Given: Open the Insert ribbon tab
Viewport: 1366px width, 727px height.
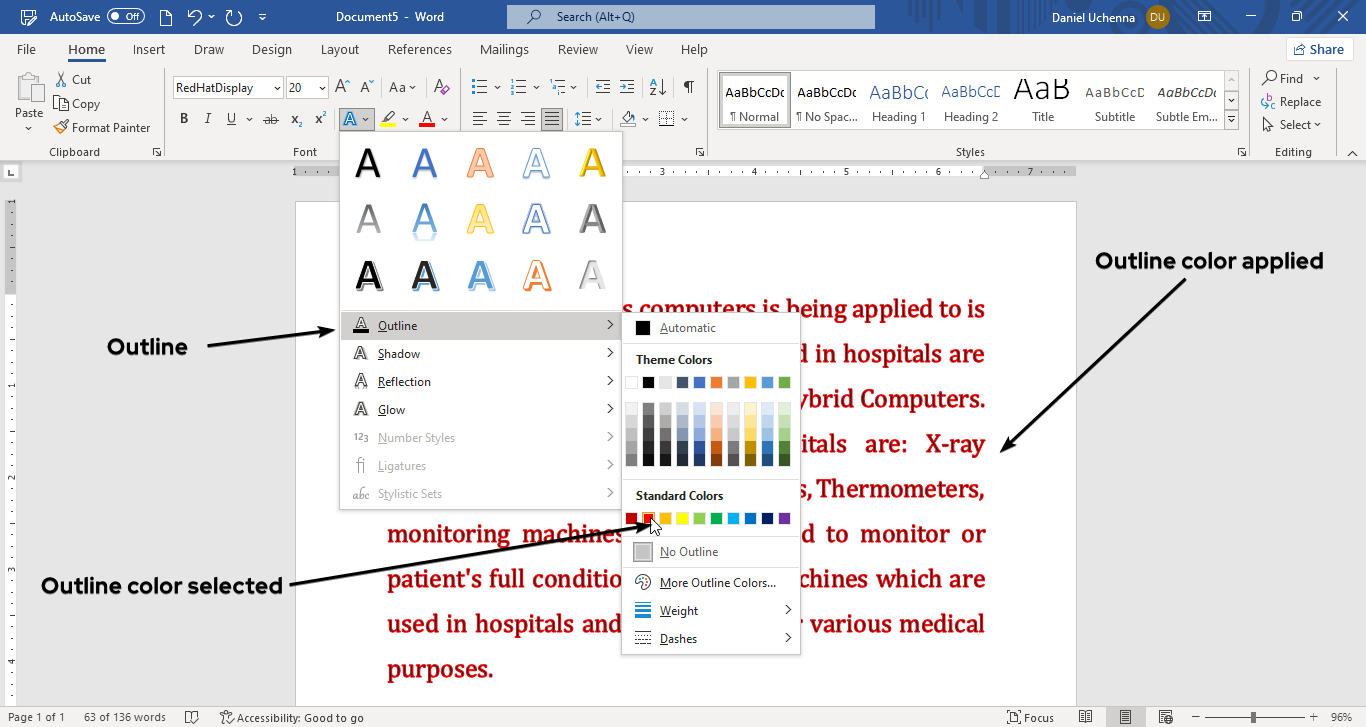Looking at the screenshot, I should pos(149,49).
